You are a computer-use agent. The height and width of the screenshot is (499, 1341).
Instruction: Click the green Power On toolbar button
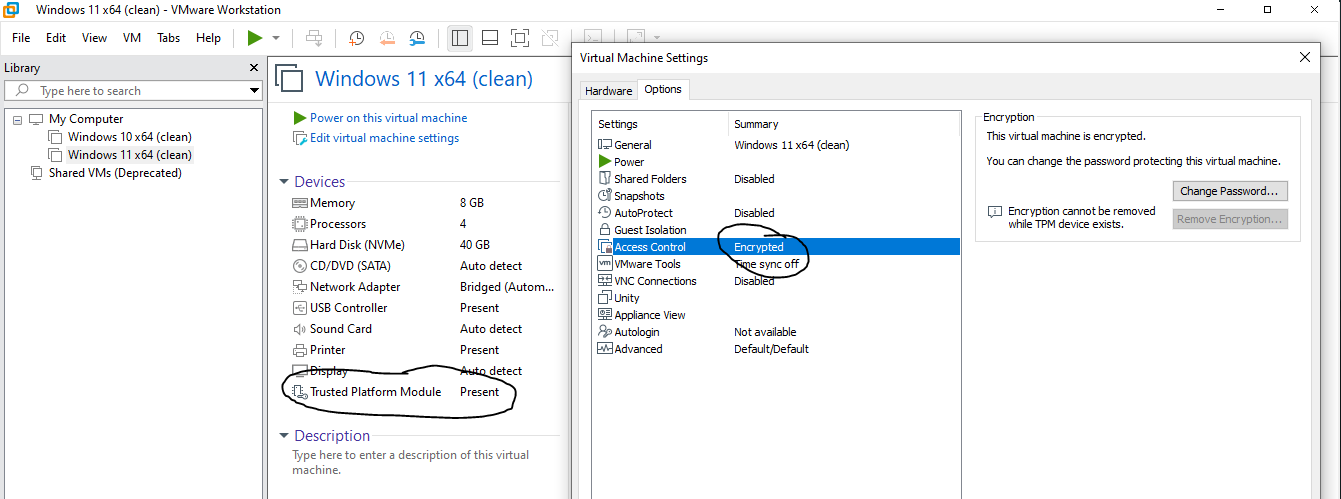click(x=255, y=38)
